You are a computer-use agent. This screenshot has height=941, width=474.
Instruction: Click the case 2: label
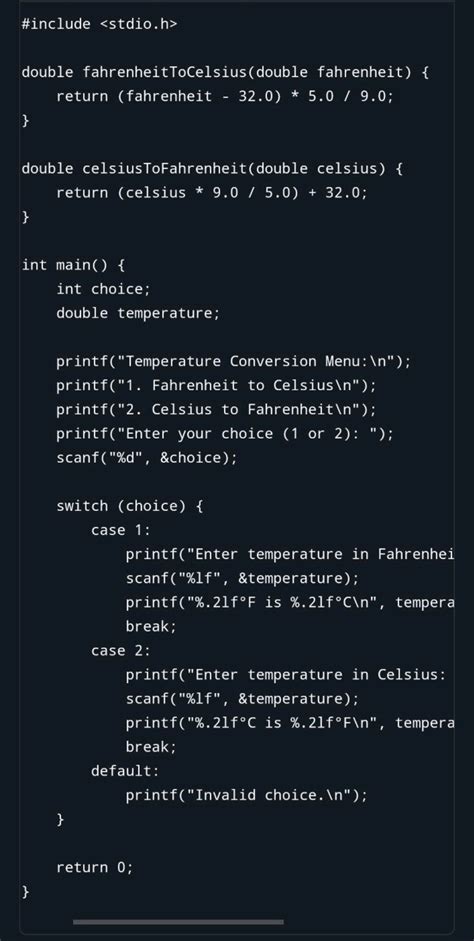pos(121,651)
